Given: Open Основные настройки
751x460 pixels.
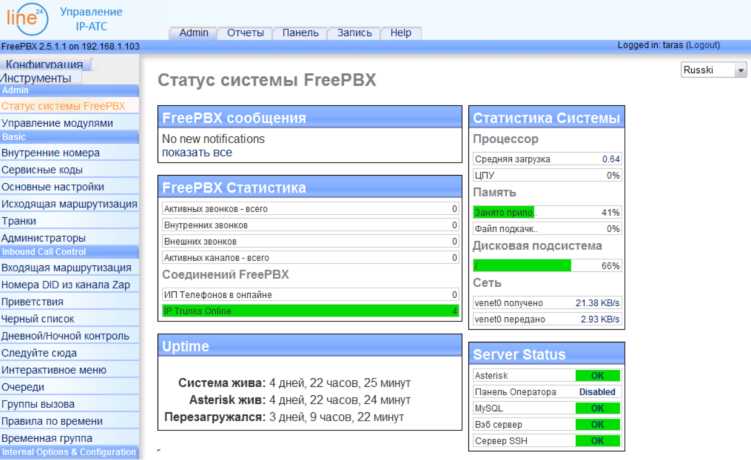Looking at the screenshot, I should tap(53, 187).
